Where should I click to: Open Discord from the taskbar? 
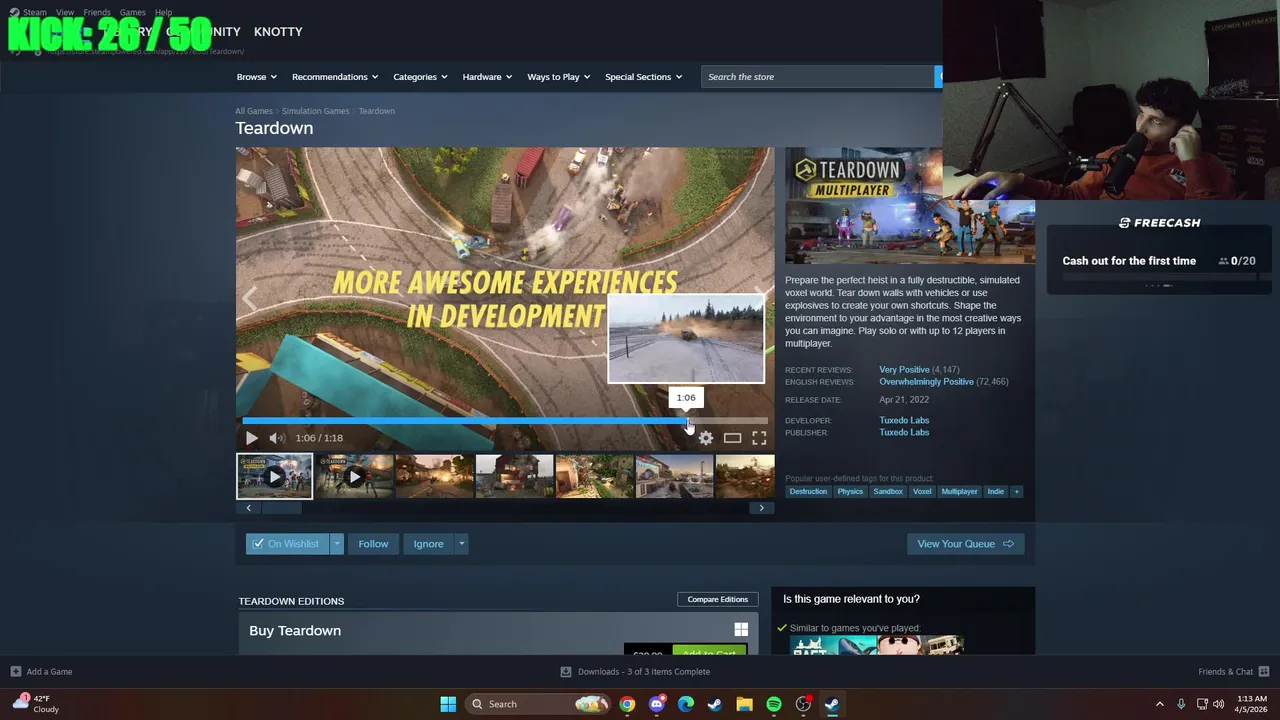656,704
